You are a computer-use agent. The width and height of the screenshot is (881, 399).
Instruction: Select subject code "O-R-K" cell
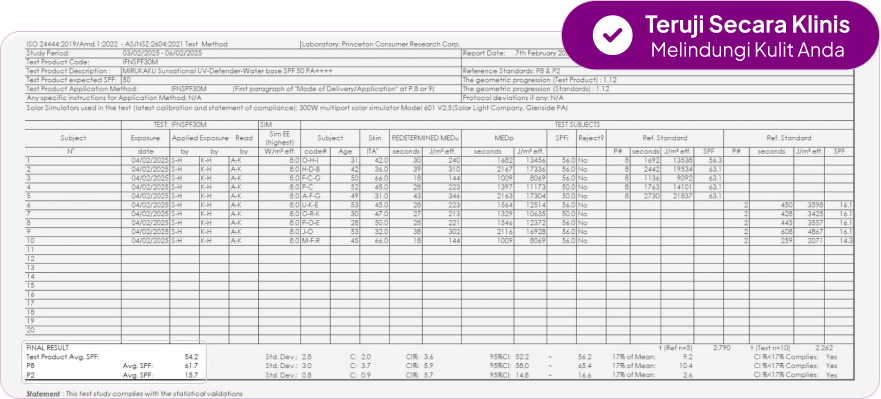coord(311,215)
